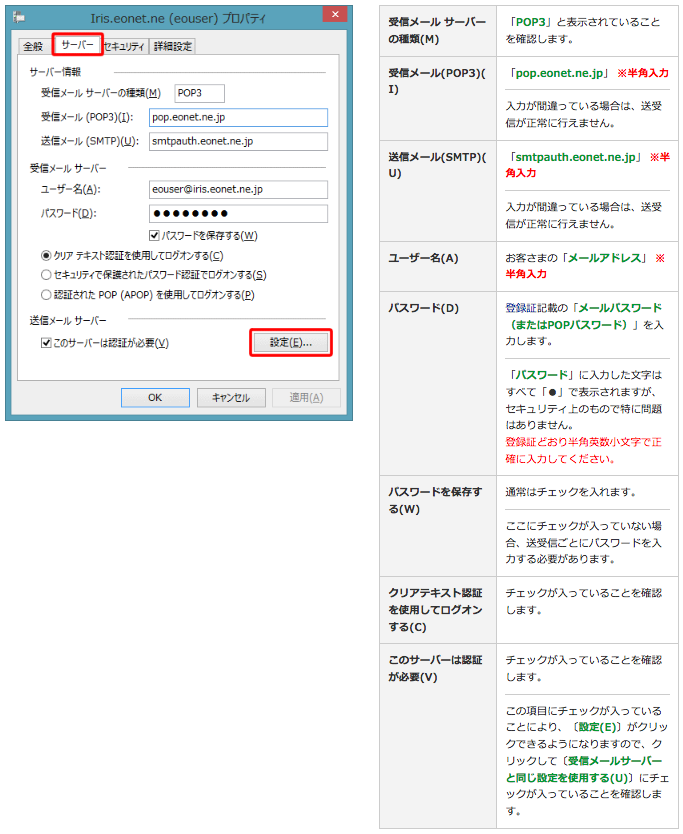Open outgoing server 設定(E)... button
The height and width of the screenshot is (834, 683).
coord(290,342)
